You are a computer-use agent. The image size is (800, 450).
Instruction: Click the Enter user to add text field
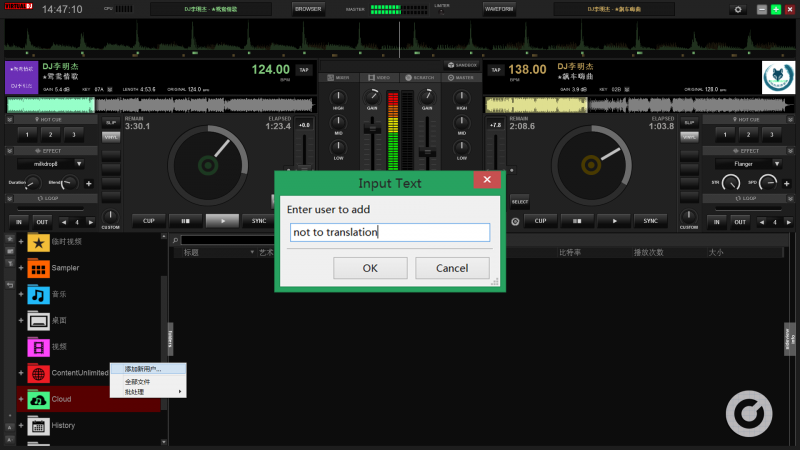pyautogui.click(x=388, y=232)
